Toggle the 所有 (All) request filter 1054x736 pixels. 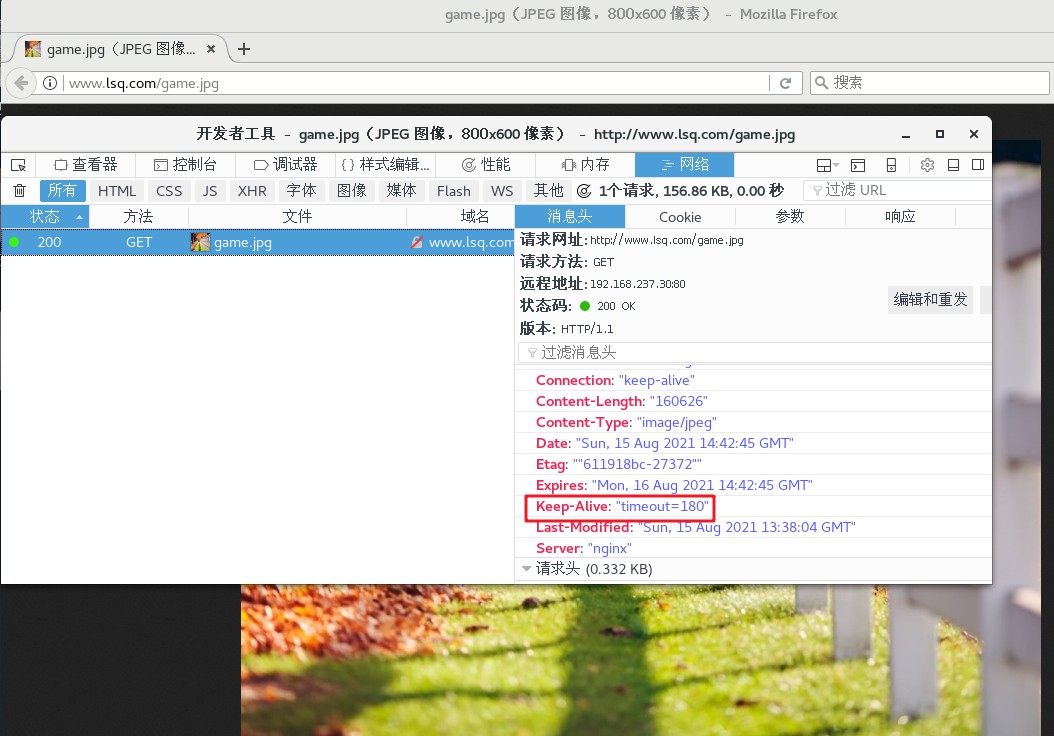click(x=63, y=191)
